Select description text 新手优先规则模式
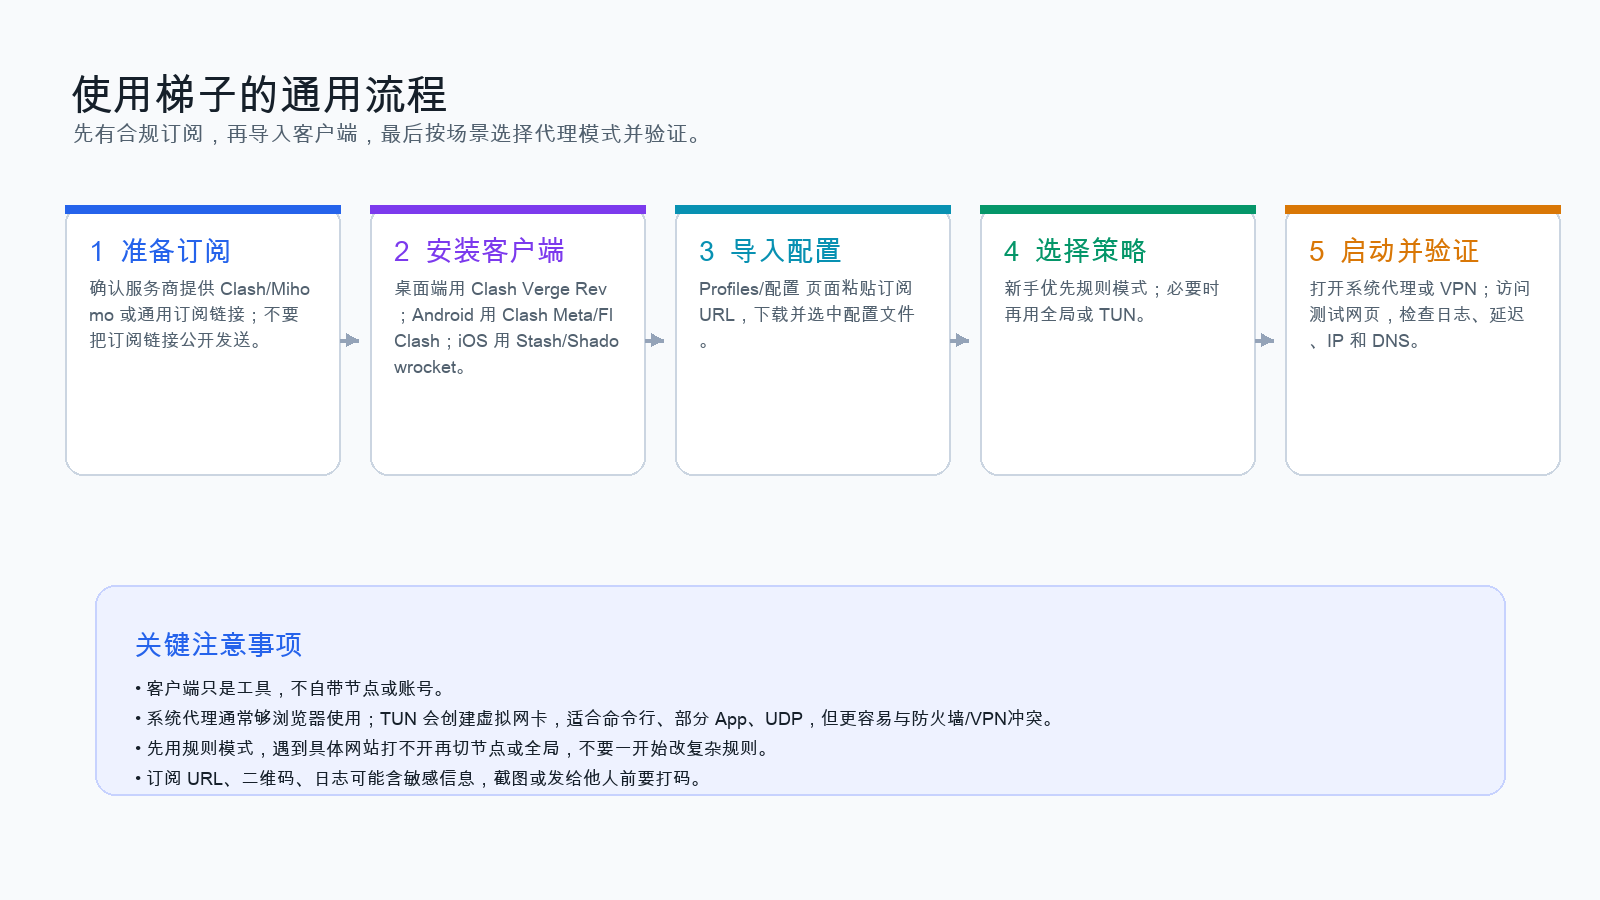Image resolution: width=1600 pixels, height=900 pixels. point(1112,301)
